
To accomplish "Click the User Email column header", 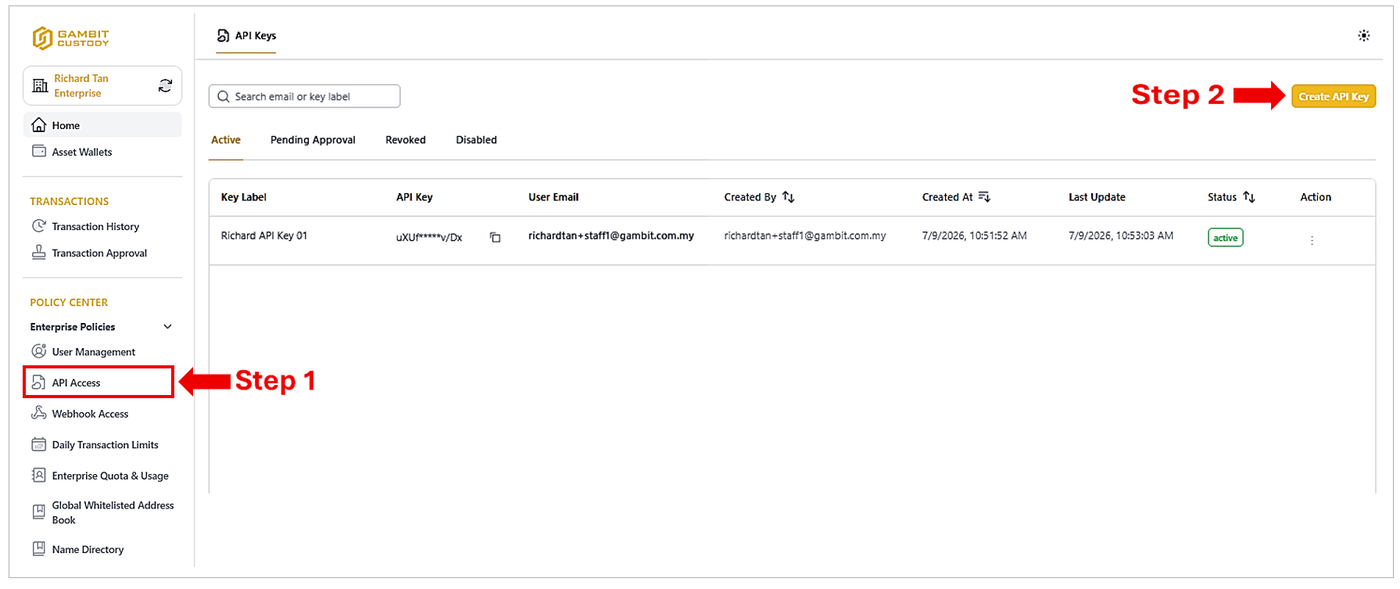I will (554, 197).
